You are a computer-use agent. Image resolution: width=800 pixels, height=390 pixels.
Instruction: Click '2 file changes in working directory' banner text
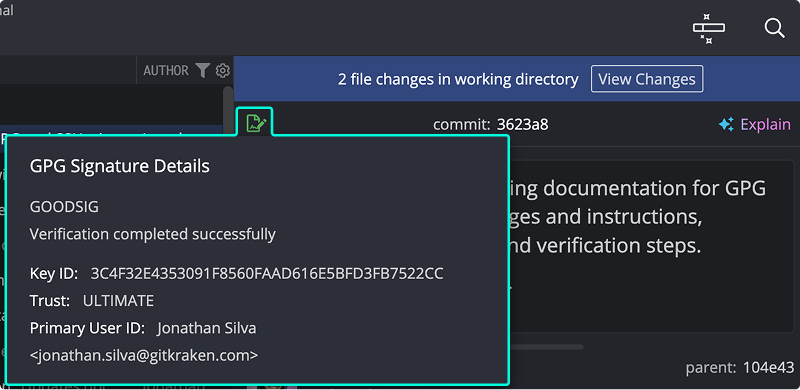tap(458, 79)
